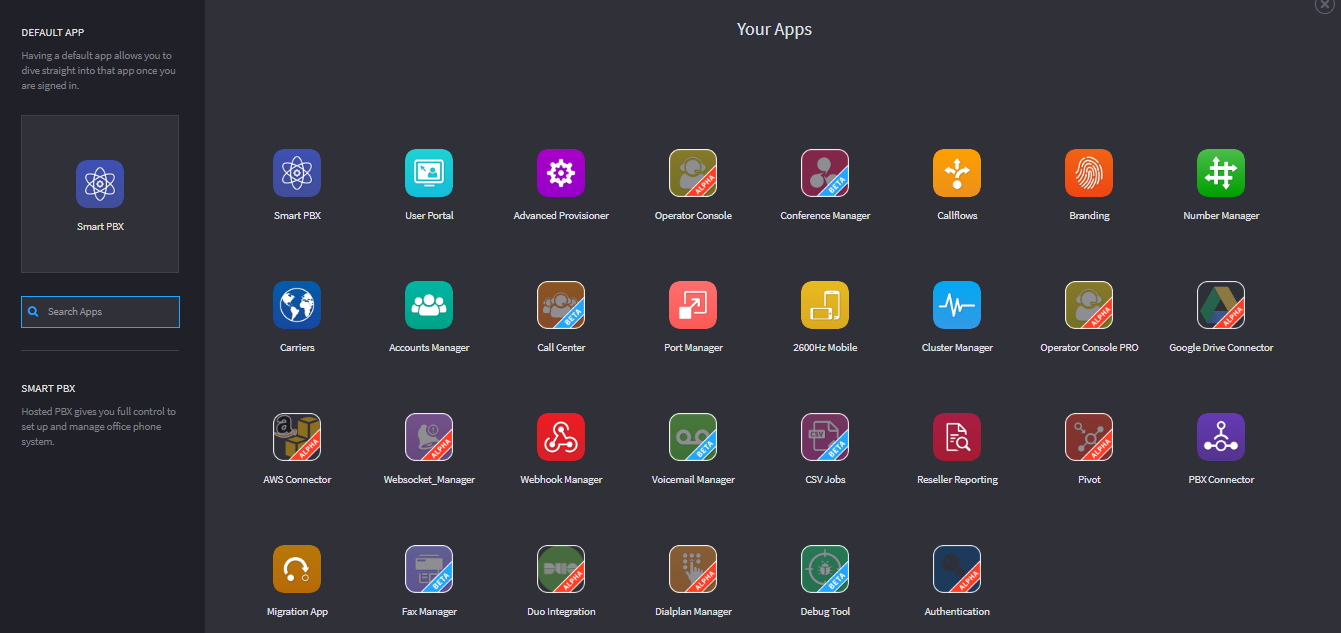Open the Carriers globe app

point(297,305)
